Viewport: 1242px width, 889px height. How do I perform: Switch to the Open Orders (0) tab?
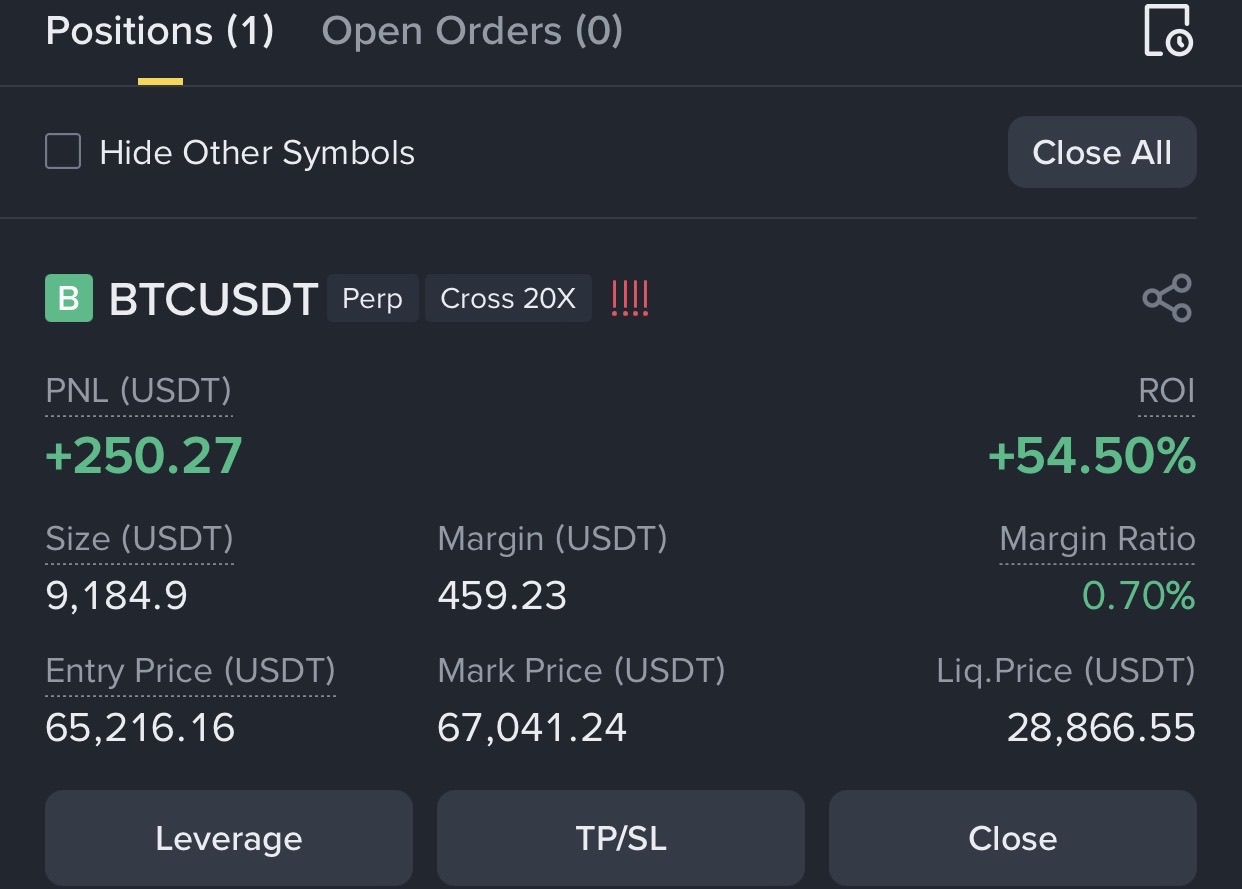pos(472,31)
